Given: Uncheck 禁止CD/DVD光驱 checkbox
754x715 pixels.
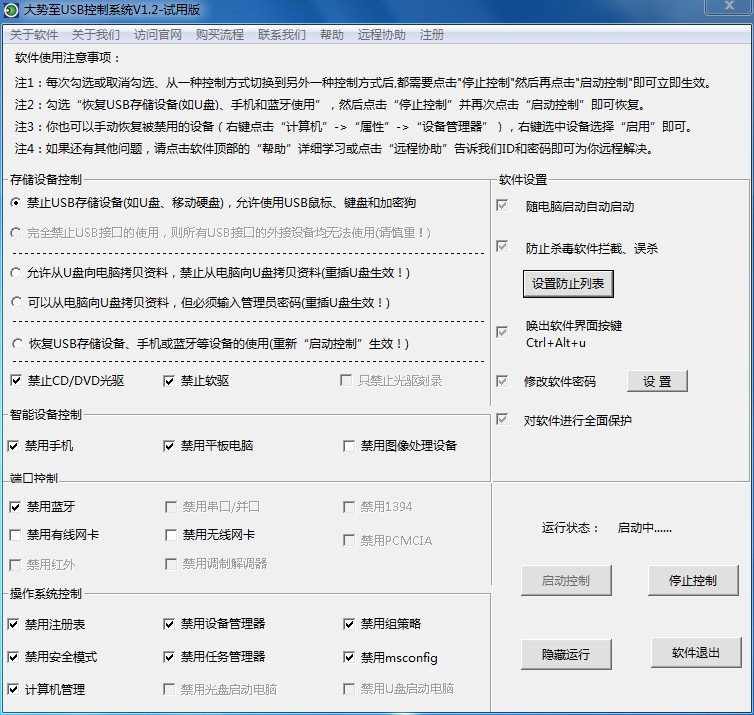Looking at the screenshot, I should tap(16, 381).
